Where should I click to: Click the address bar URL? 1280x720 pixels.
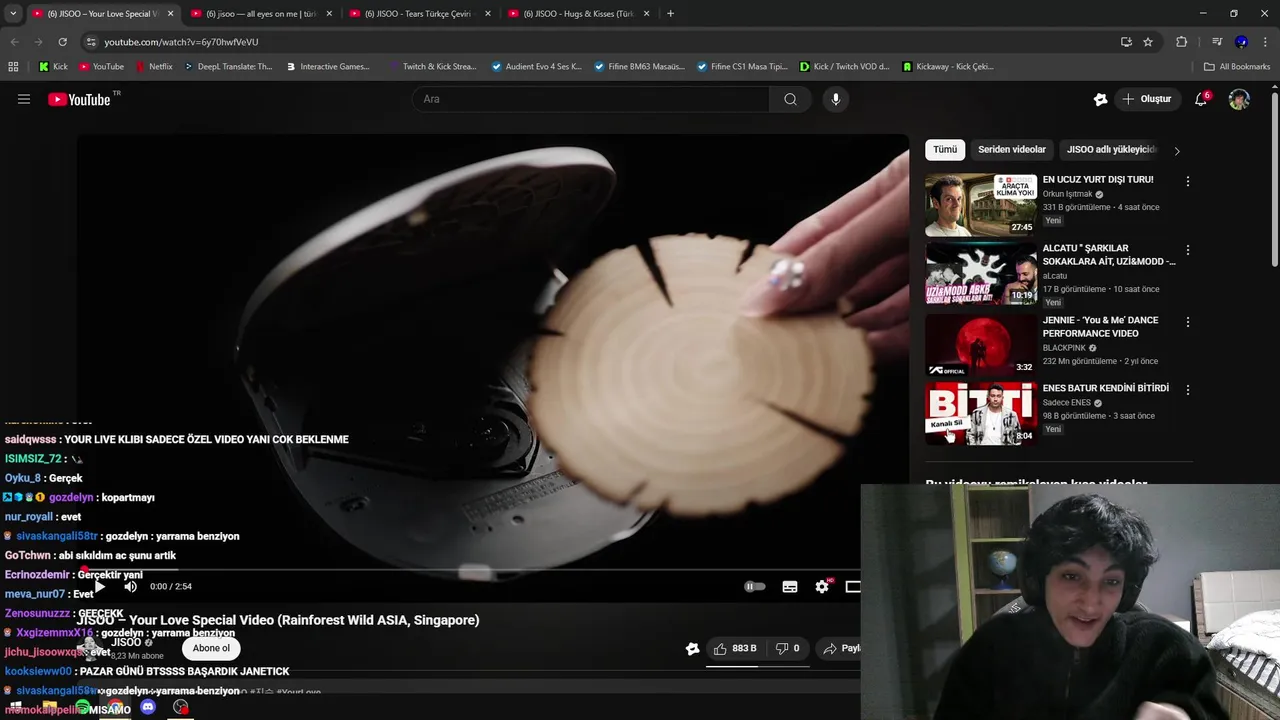coord(181,42)
